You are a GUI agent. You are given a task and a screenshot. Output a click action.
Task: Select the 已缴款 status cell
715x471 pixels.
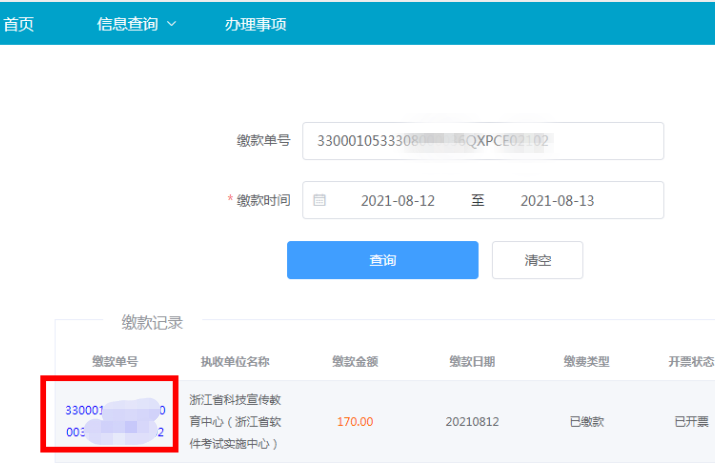[586, 422]
